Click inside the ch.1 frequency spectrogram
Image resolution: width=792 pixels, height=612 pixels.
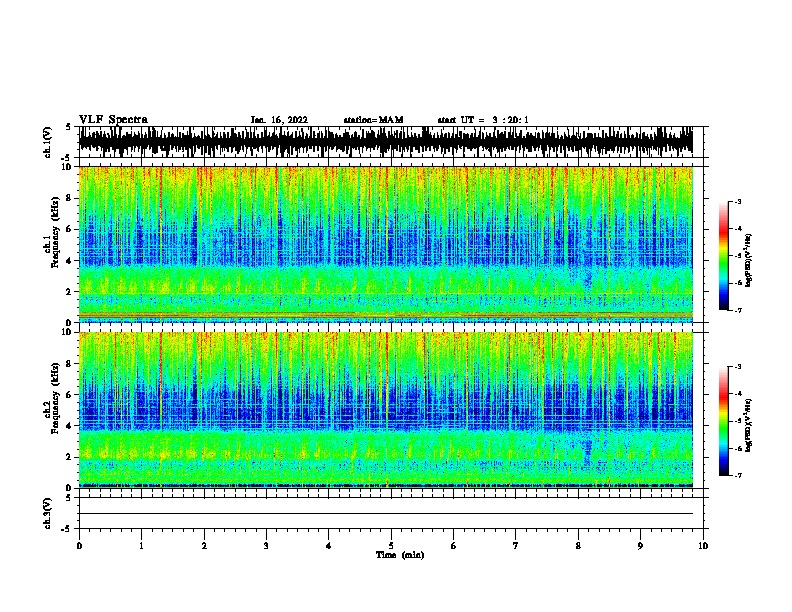[385, 244]
